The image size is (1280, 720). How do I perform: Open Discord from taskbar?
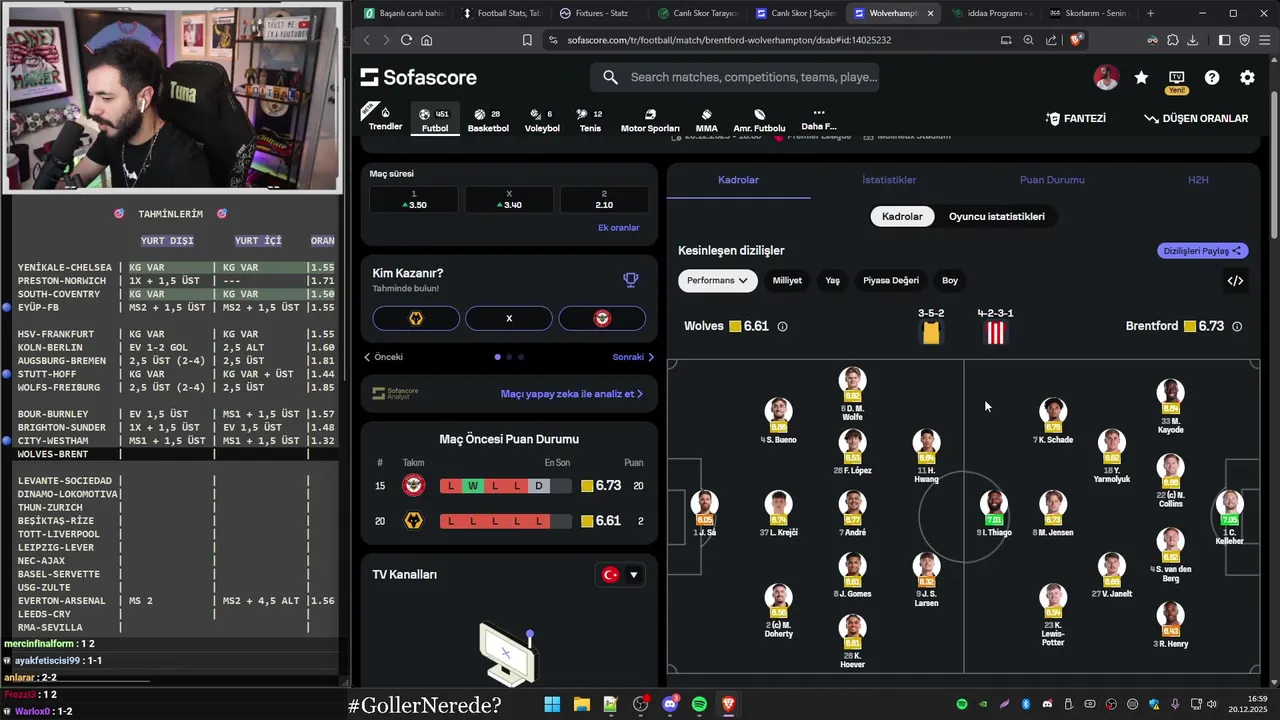(x=670, y=704)
